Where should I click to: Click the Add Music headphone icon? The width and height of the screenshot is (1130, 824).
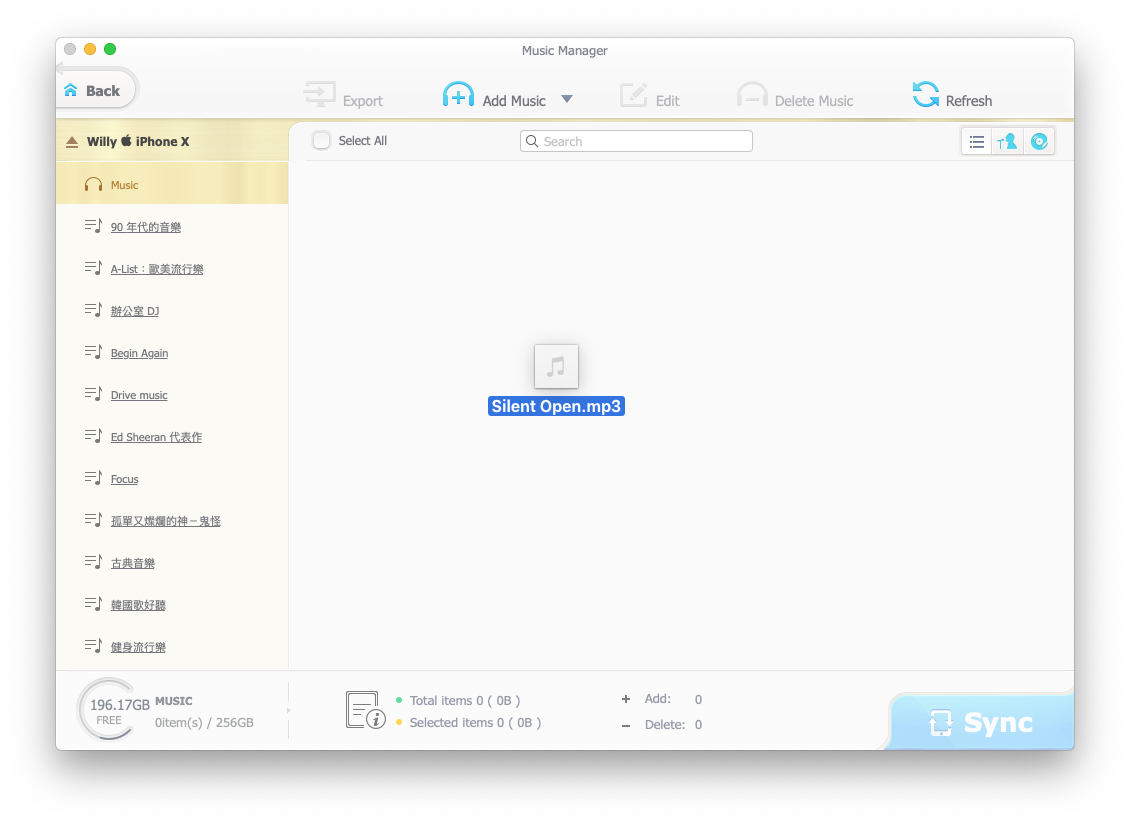[x=458, y=94]
